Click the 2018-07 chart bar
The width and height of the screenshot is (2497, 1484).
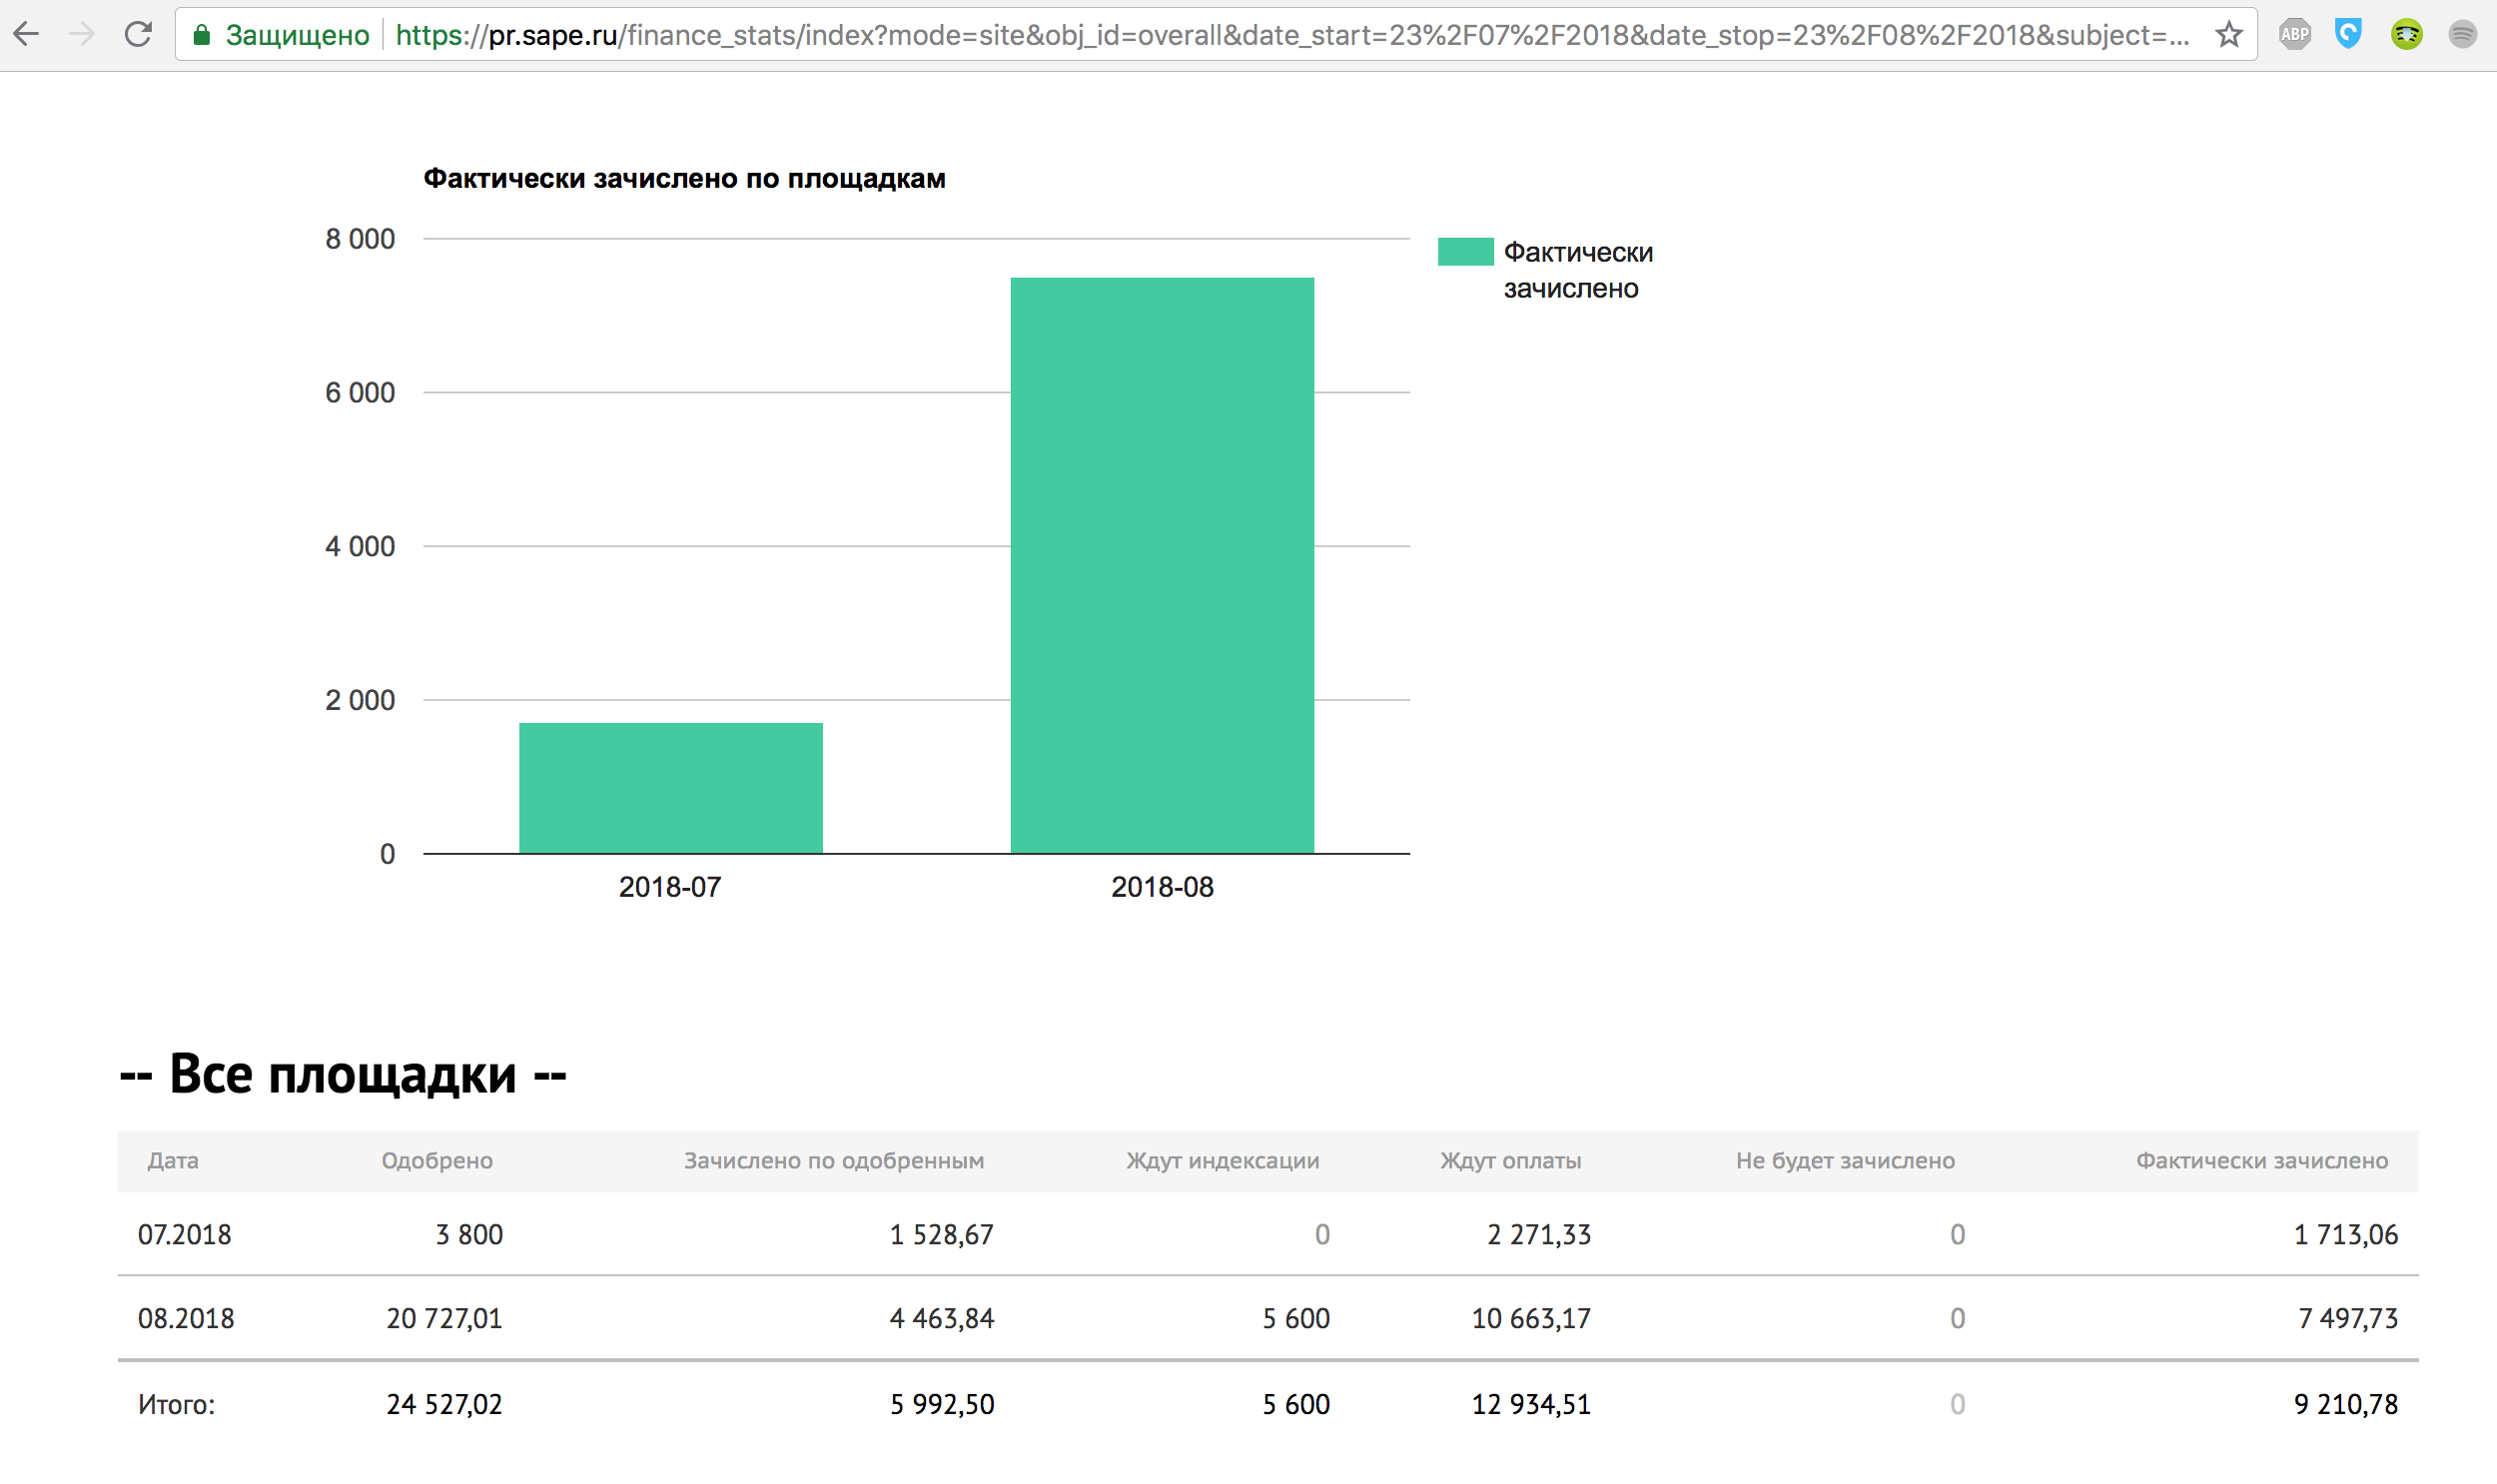tap(670, 788)
